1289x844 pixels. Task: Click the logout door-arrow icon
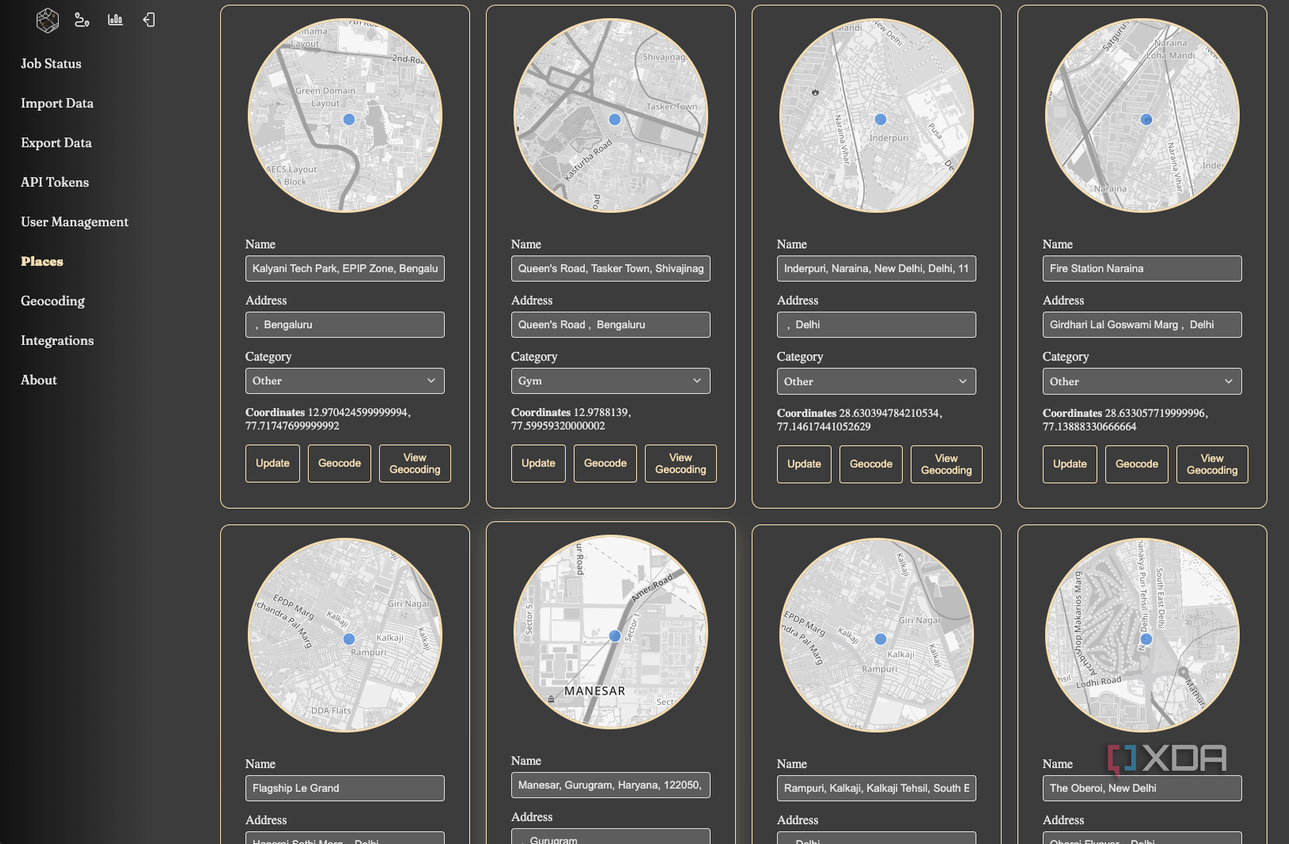tap(148, 19)
